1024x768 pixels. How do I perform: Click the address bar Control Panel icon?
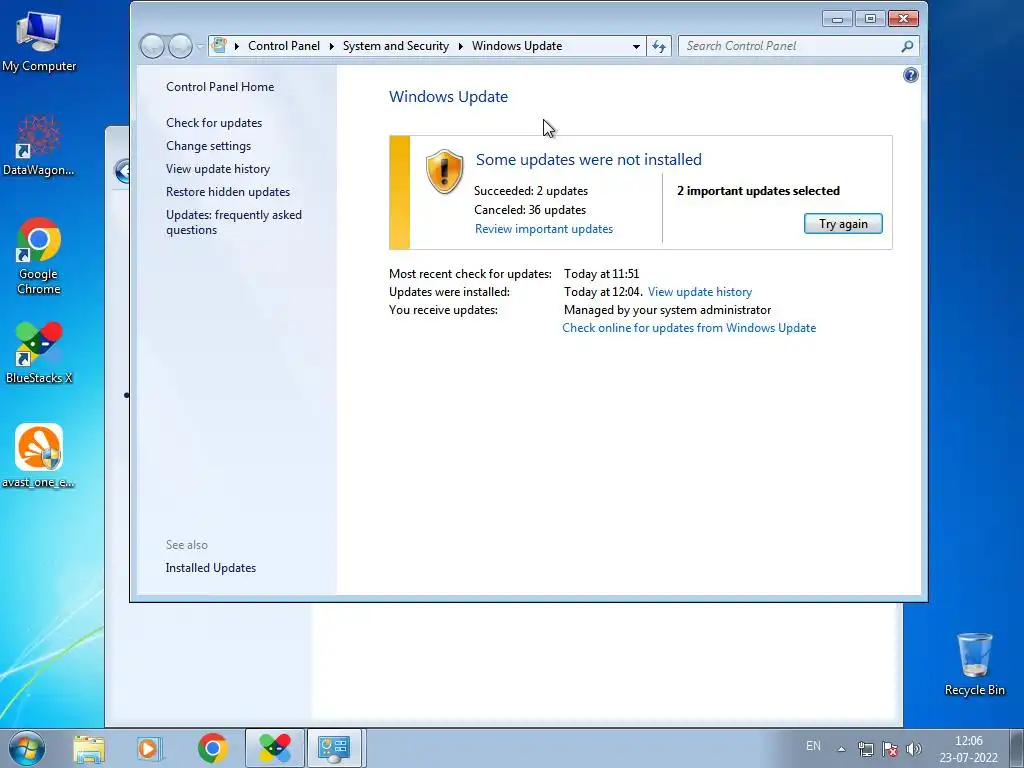coord(220,46)
